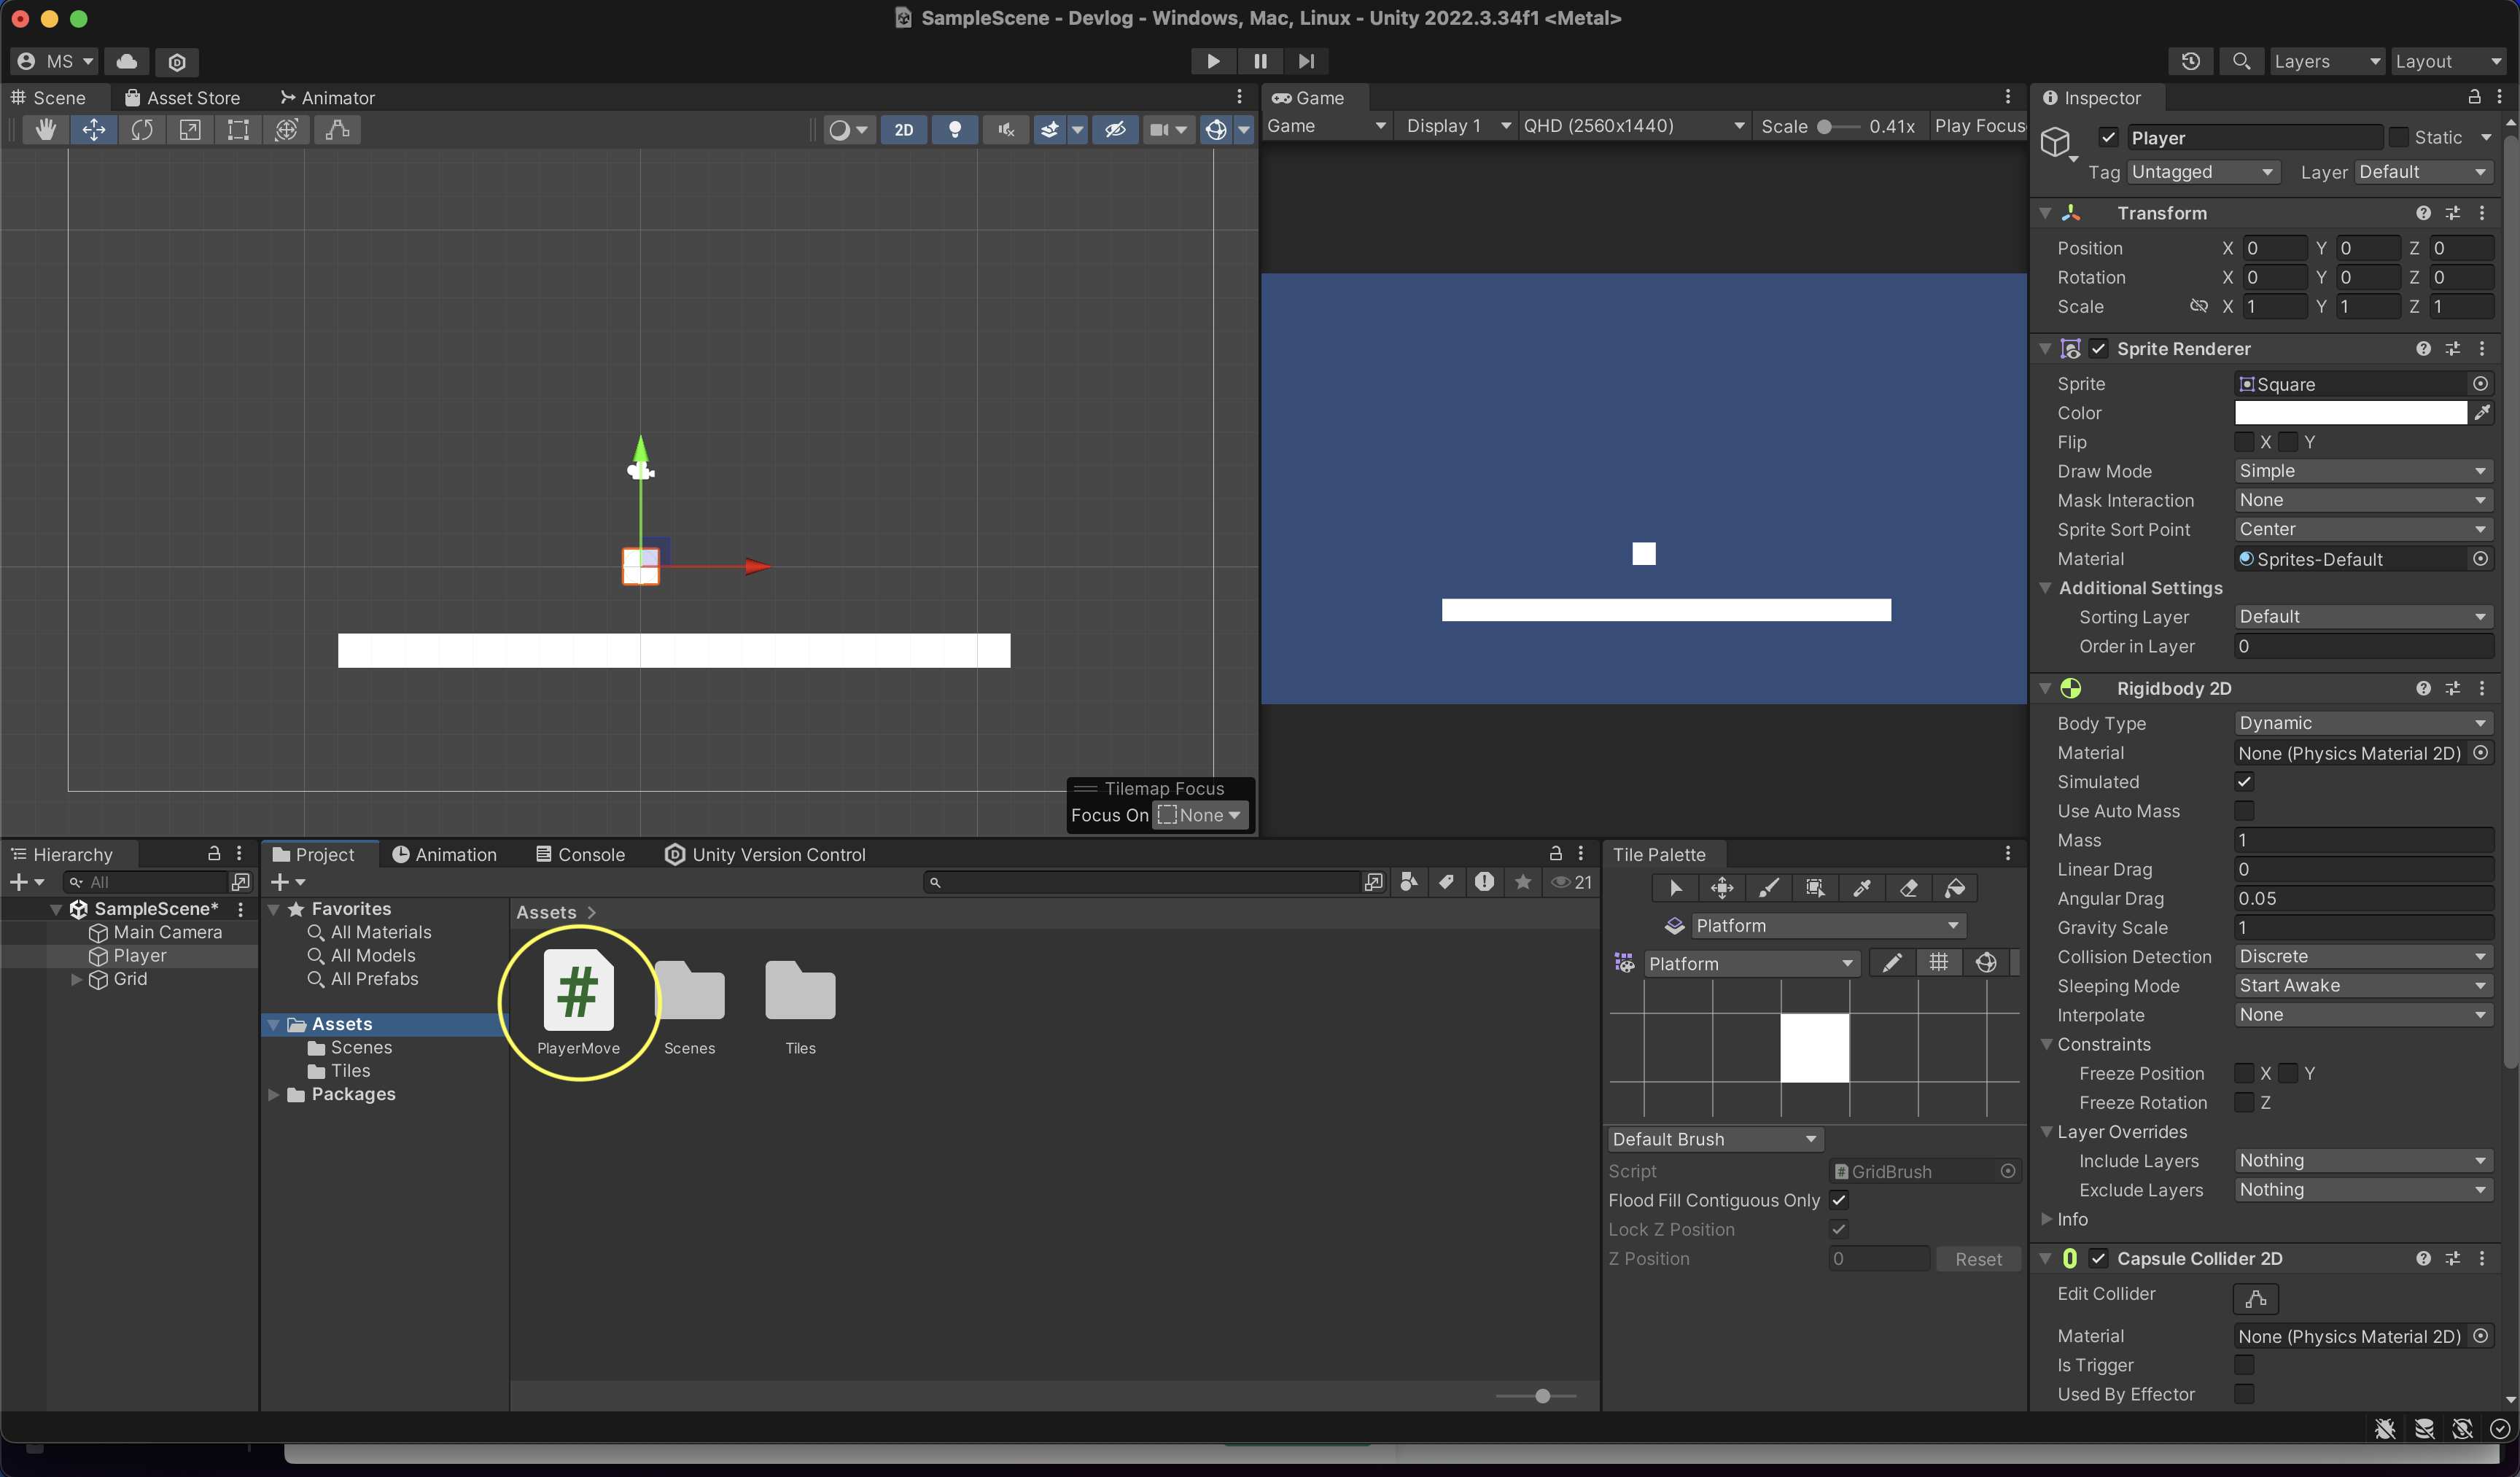Open the Body Type dropdown
The width and height of the screenshot is (2520, 1477).
[x=2362, y=723]
